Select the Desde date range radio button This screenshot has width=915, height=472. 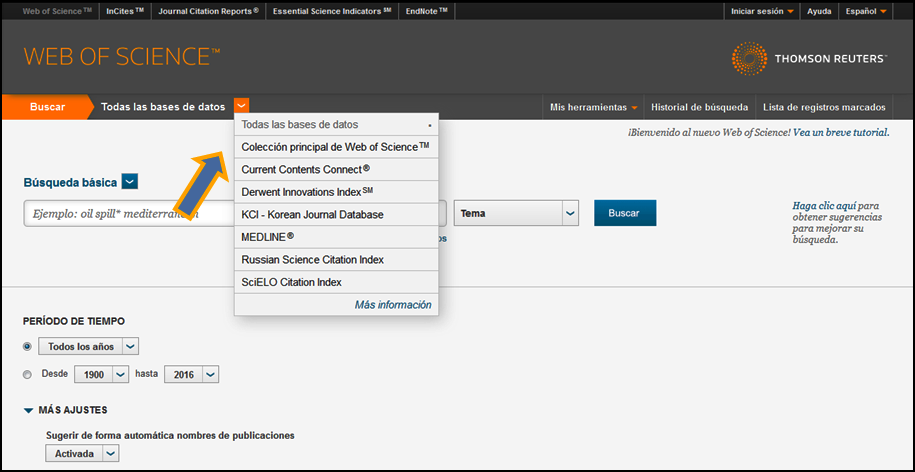coord(27,375)
